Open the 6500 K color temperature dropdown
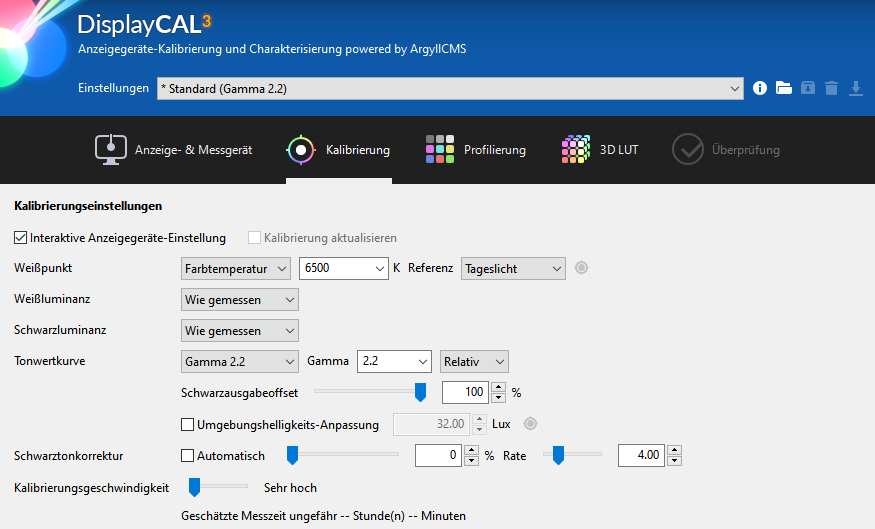The image size is (875, 529). click(344, 268)
